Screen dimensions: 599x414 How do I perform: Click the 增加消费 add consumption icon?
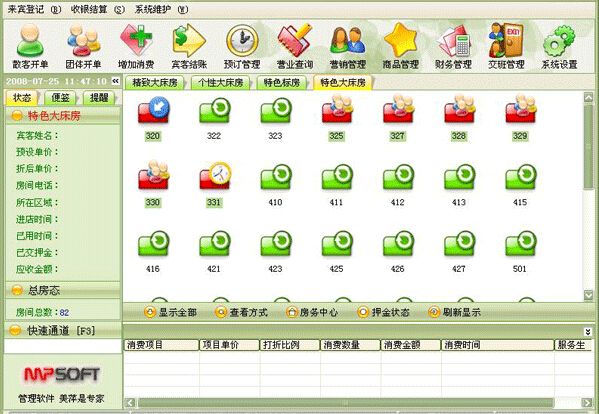point(136,46)
